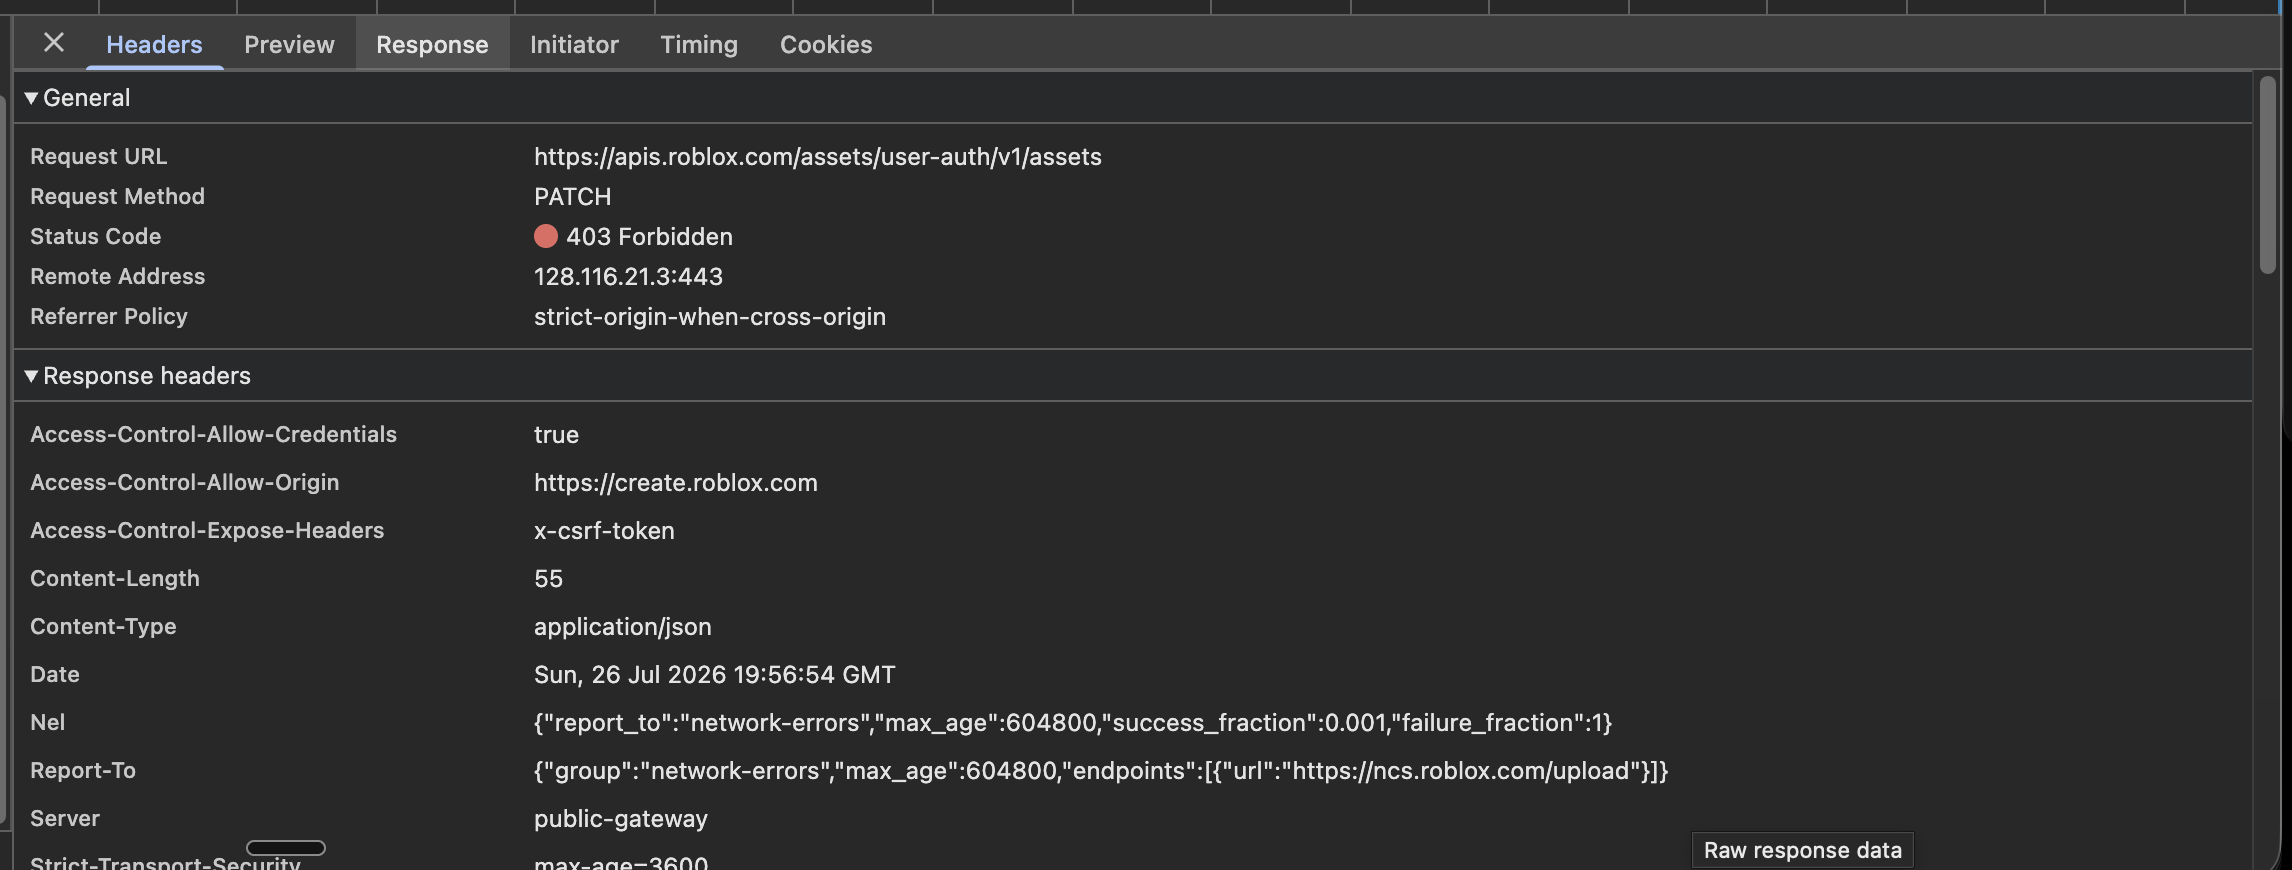Click the Referrer Policy label
The height and width of the screenshot is (870, 2292).
tap(108, 316)
